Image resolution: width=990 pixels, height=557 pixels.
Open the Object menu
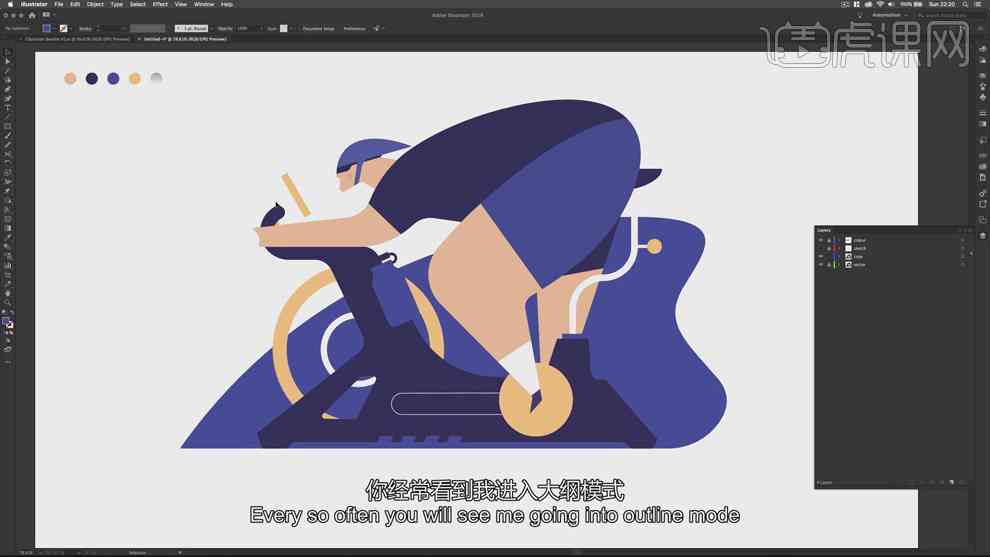click(95, 4)
